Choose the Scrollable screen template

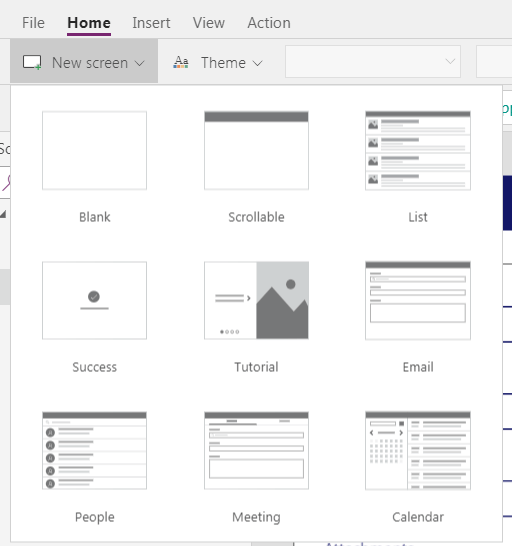[x=256, y=150]
